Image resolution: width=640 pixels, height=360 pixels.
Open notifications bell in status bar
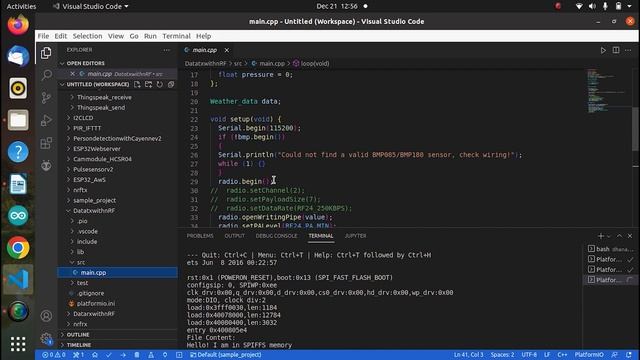[629, 355]
